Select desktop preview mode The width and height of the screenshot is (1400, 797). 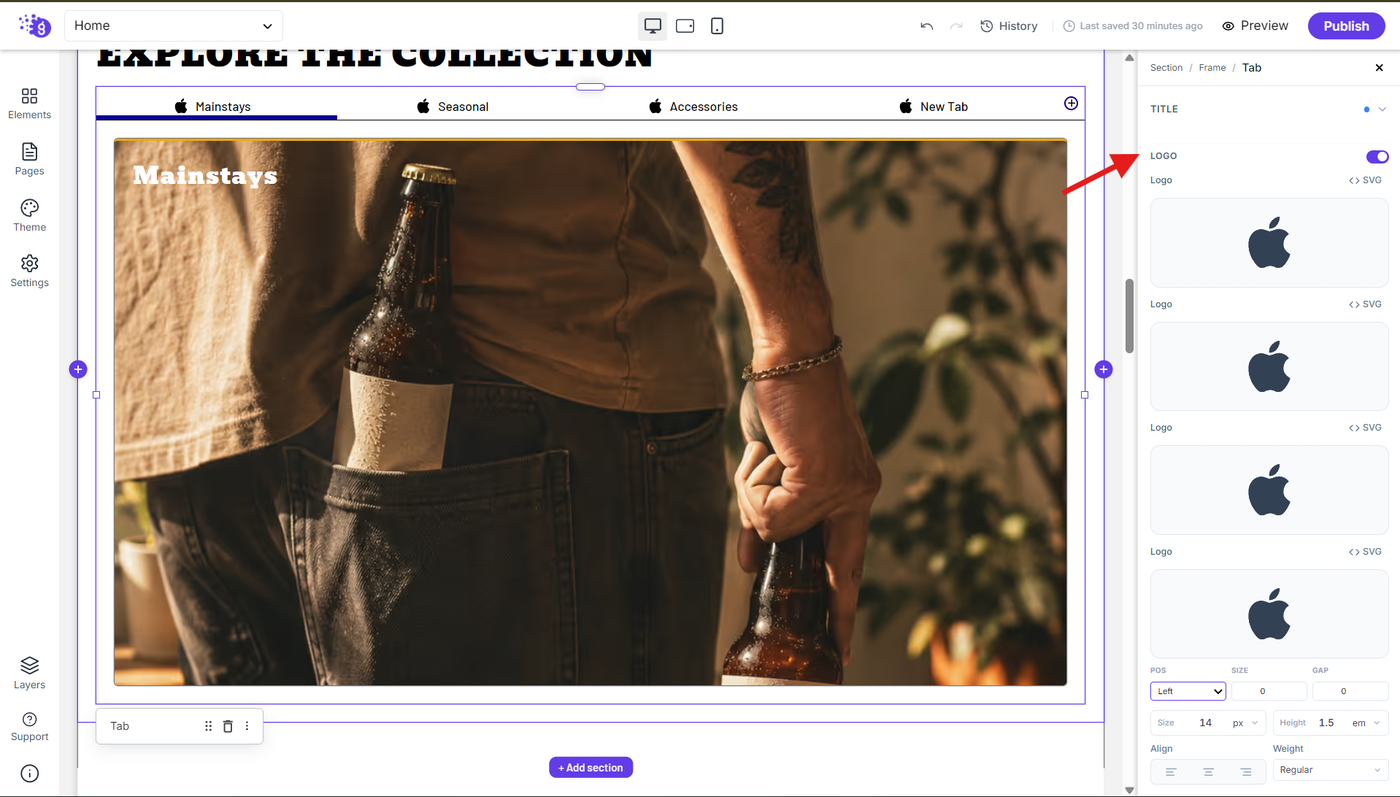pos(653,26)
